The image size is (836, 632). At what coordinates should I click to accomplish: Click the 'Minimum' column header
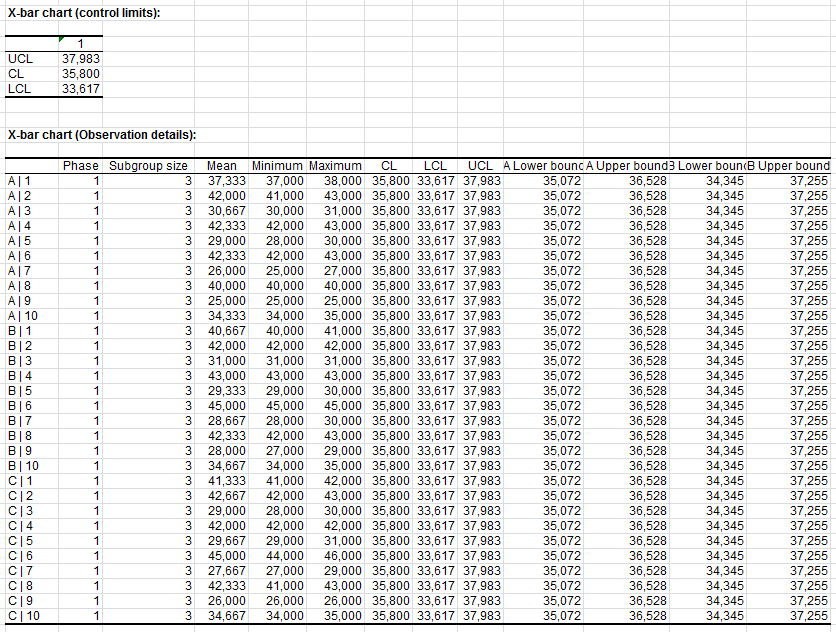pos(277,165)
